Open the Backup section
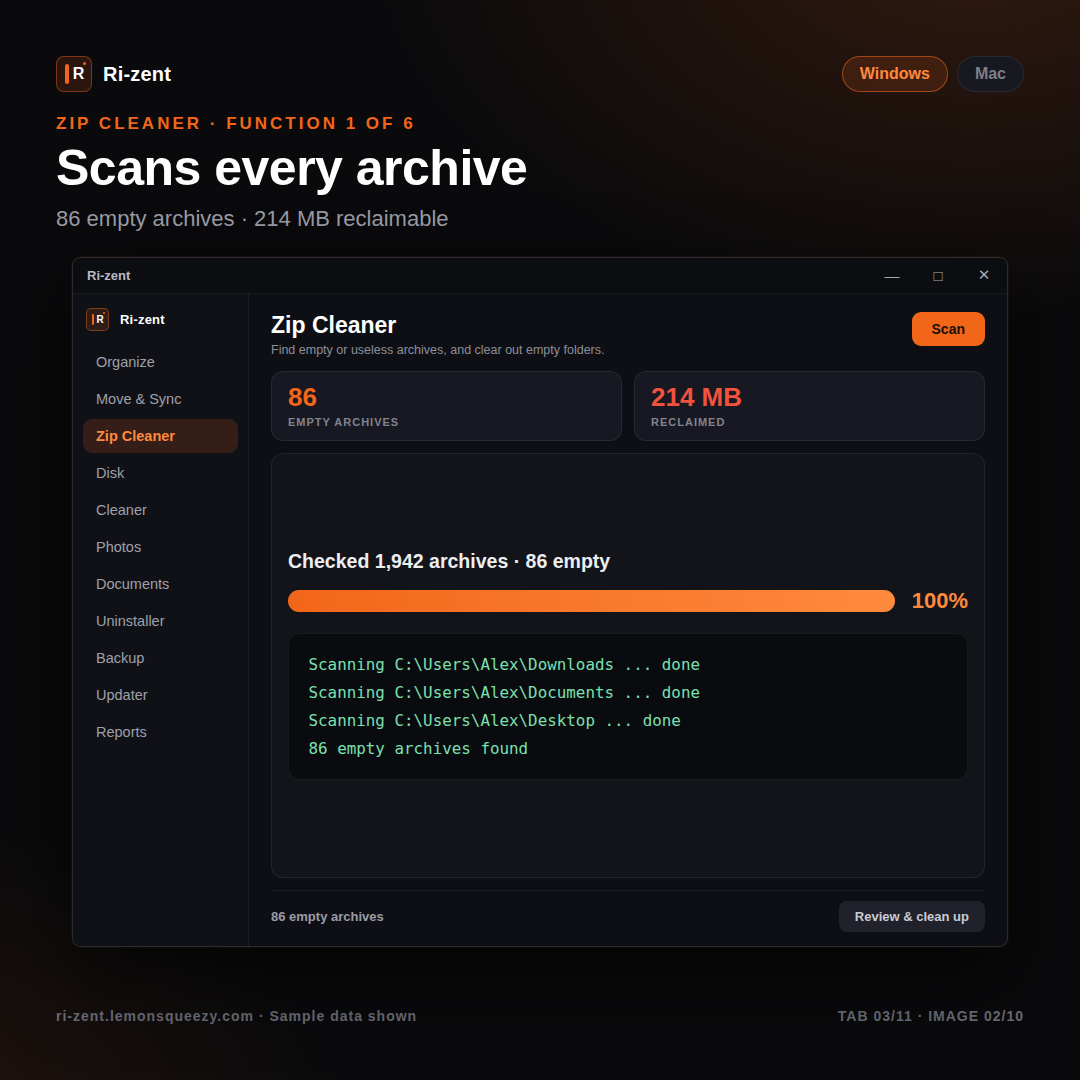This screenshot has height=1080, width=1080. [x=160, y=658]
